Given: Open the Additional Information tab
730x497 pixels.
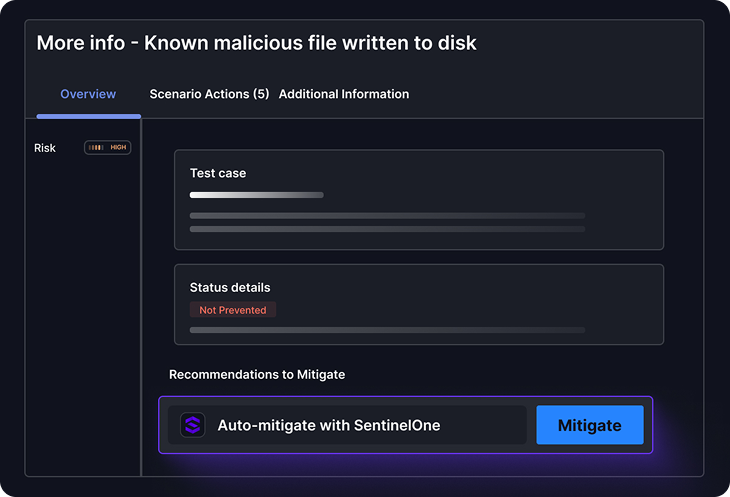Looking at the screenshot, I should click(x=344, y=94).
